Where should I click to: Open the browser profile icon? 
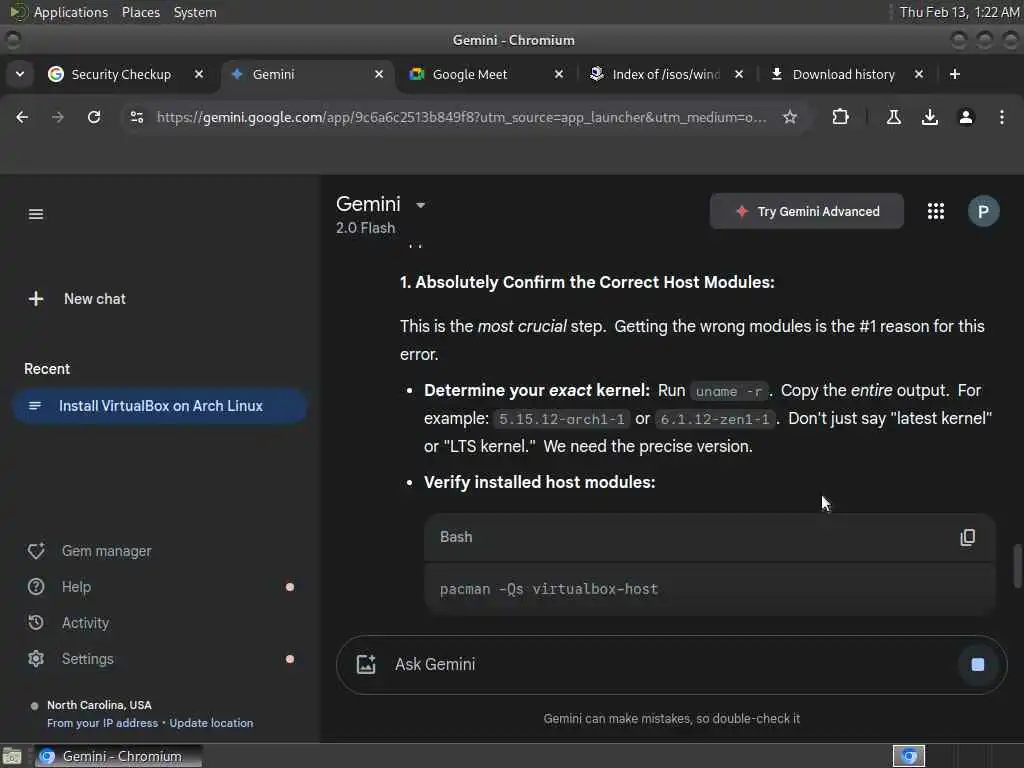point(965,117)
